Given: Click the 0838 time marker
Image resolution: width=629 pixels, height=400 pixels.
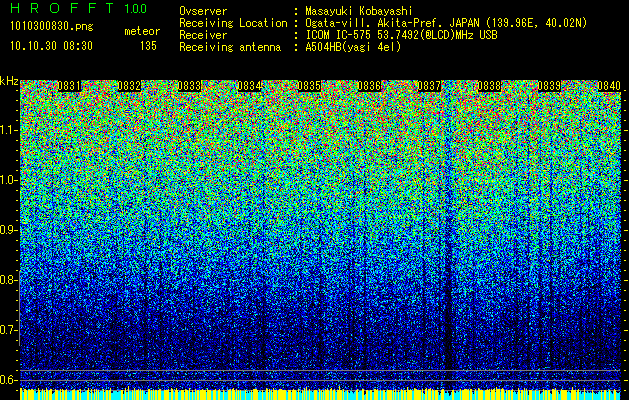Looking at the screenshot, I should tap(489, 86).
